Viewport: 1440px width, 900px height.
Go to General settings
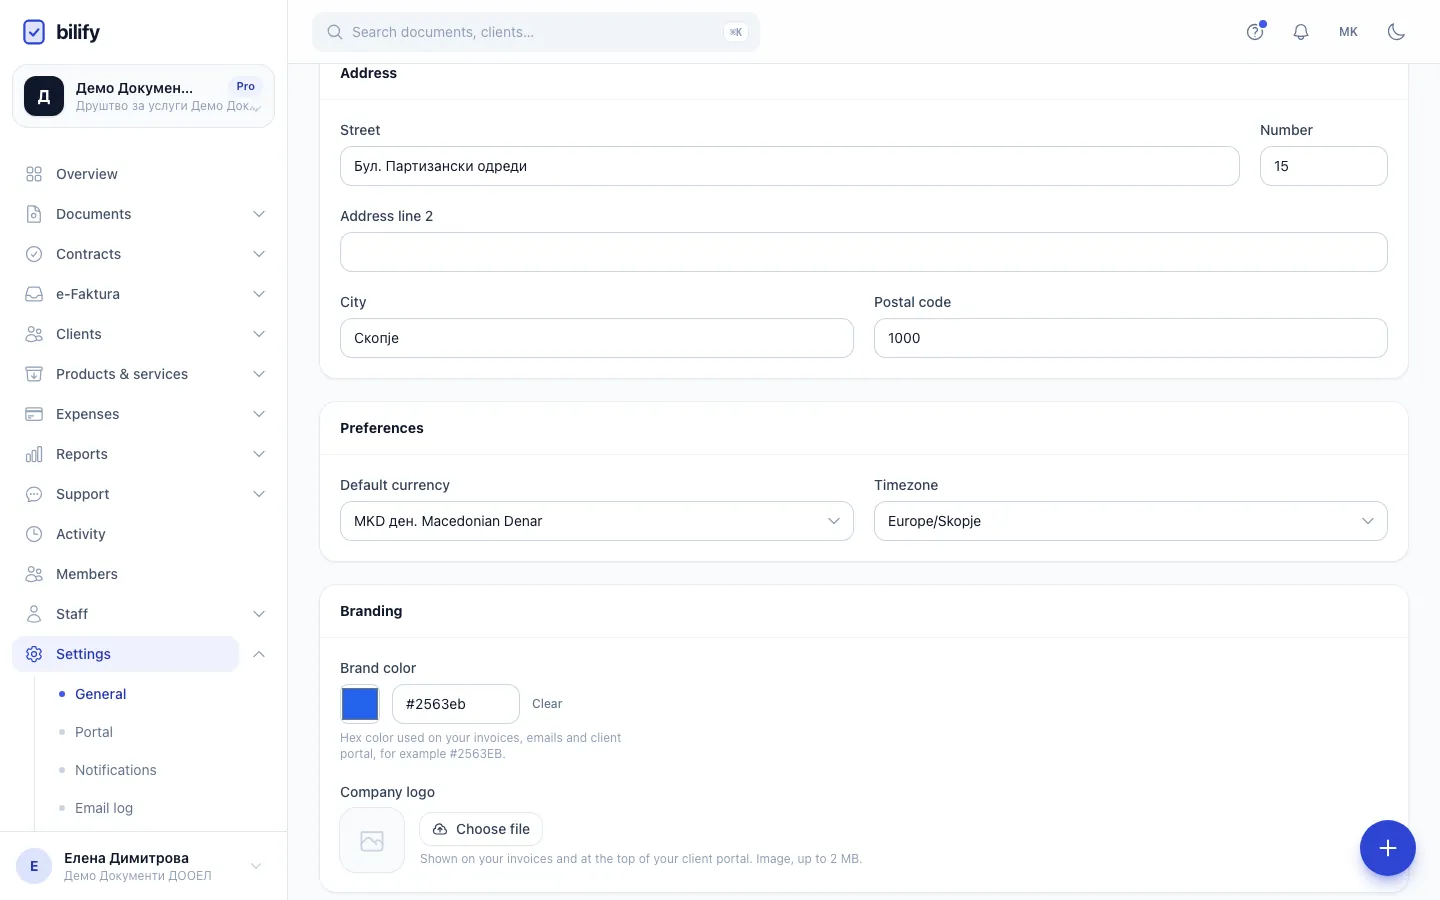(x=101, y=694)
